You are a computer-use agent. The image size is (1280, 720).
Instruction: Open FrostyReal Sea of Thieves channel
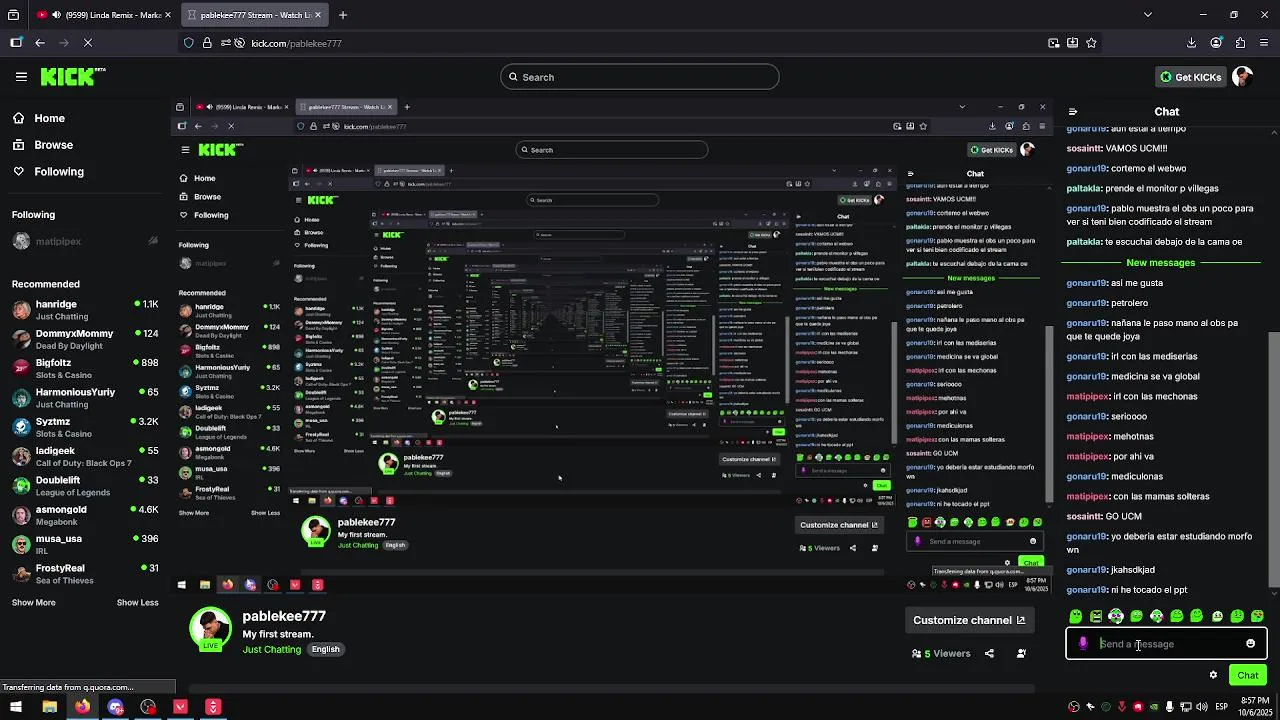tap(85, 574)
